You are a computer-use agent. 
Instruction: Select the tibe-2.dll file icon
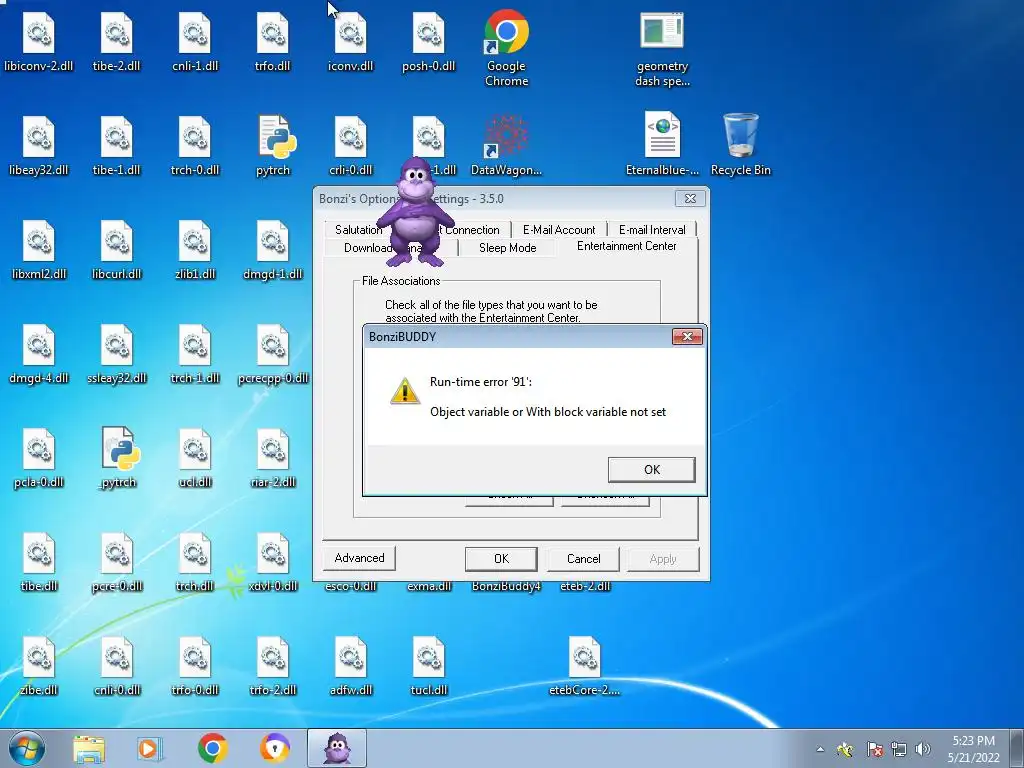[117, 40]
